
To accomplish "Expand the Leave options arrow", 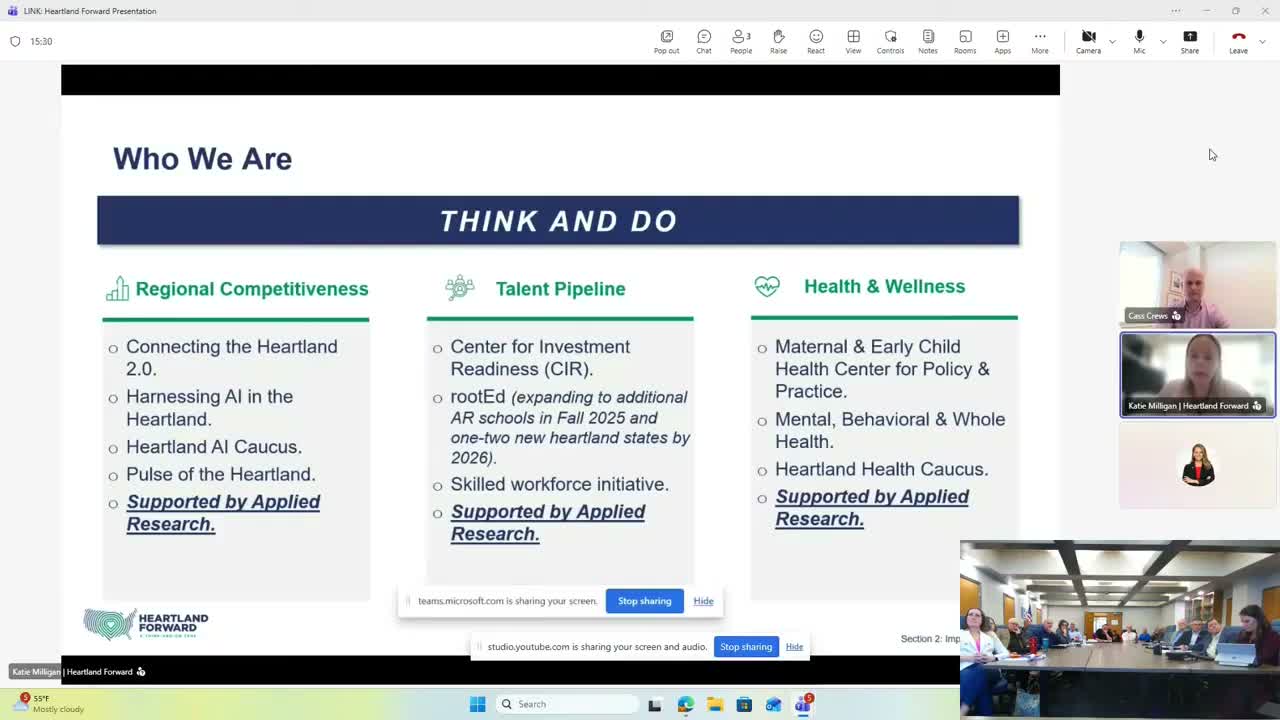I will pos(1262,41).
